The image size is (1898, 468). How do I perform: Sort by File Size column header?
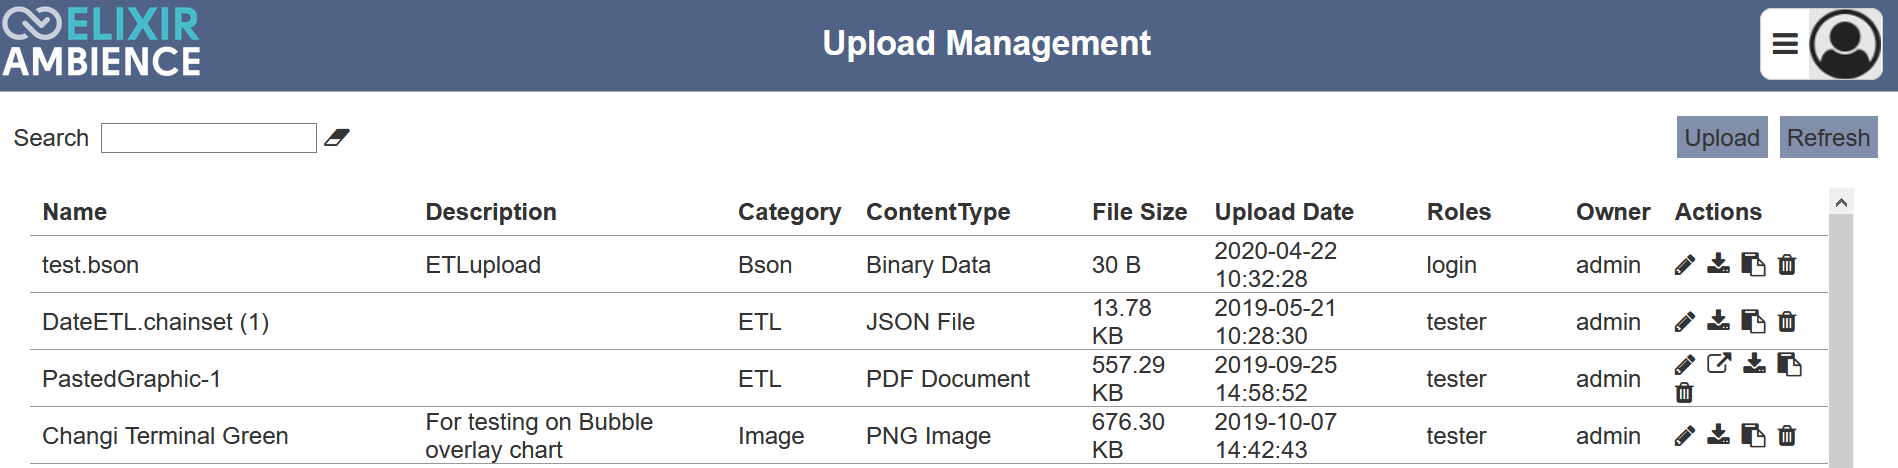click(1139, 212)
